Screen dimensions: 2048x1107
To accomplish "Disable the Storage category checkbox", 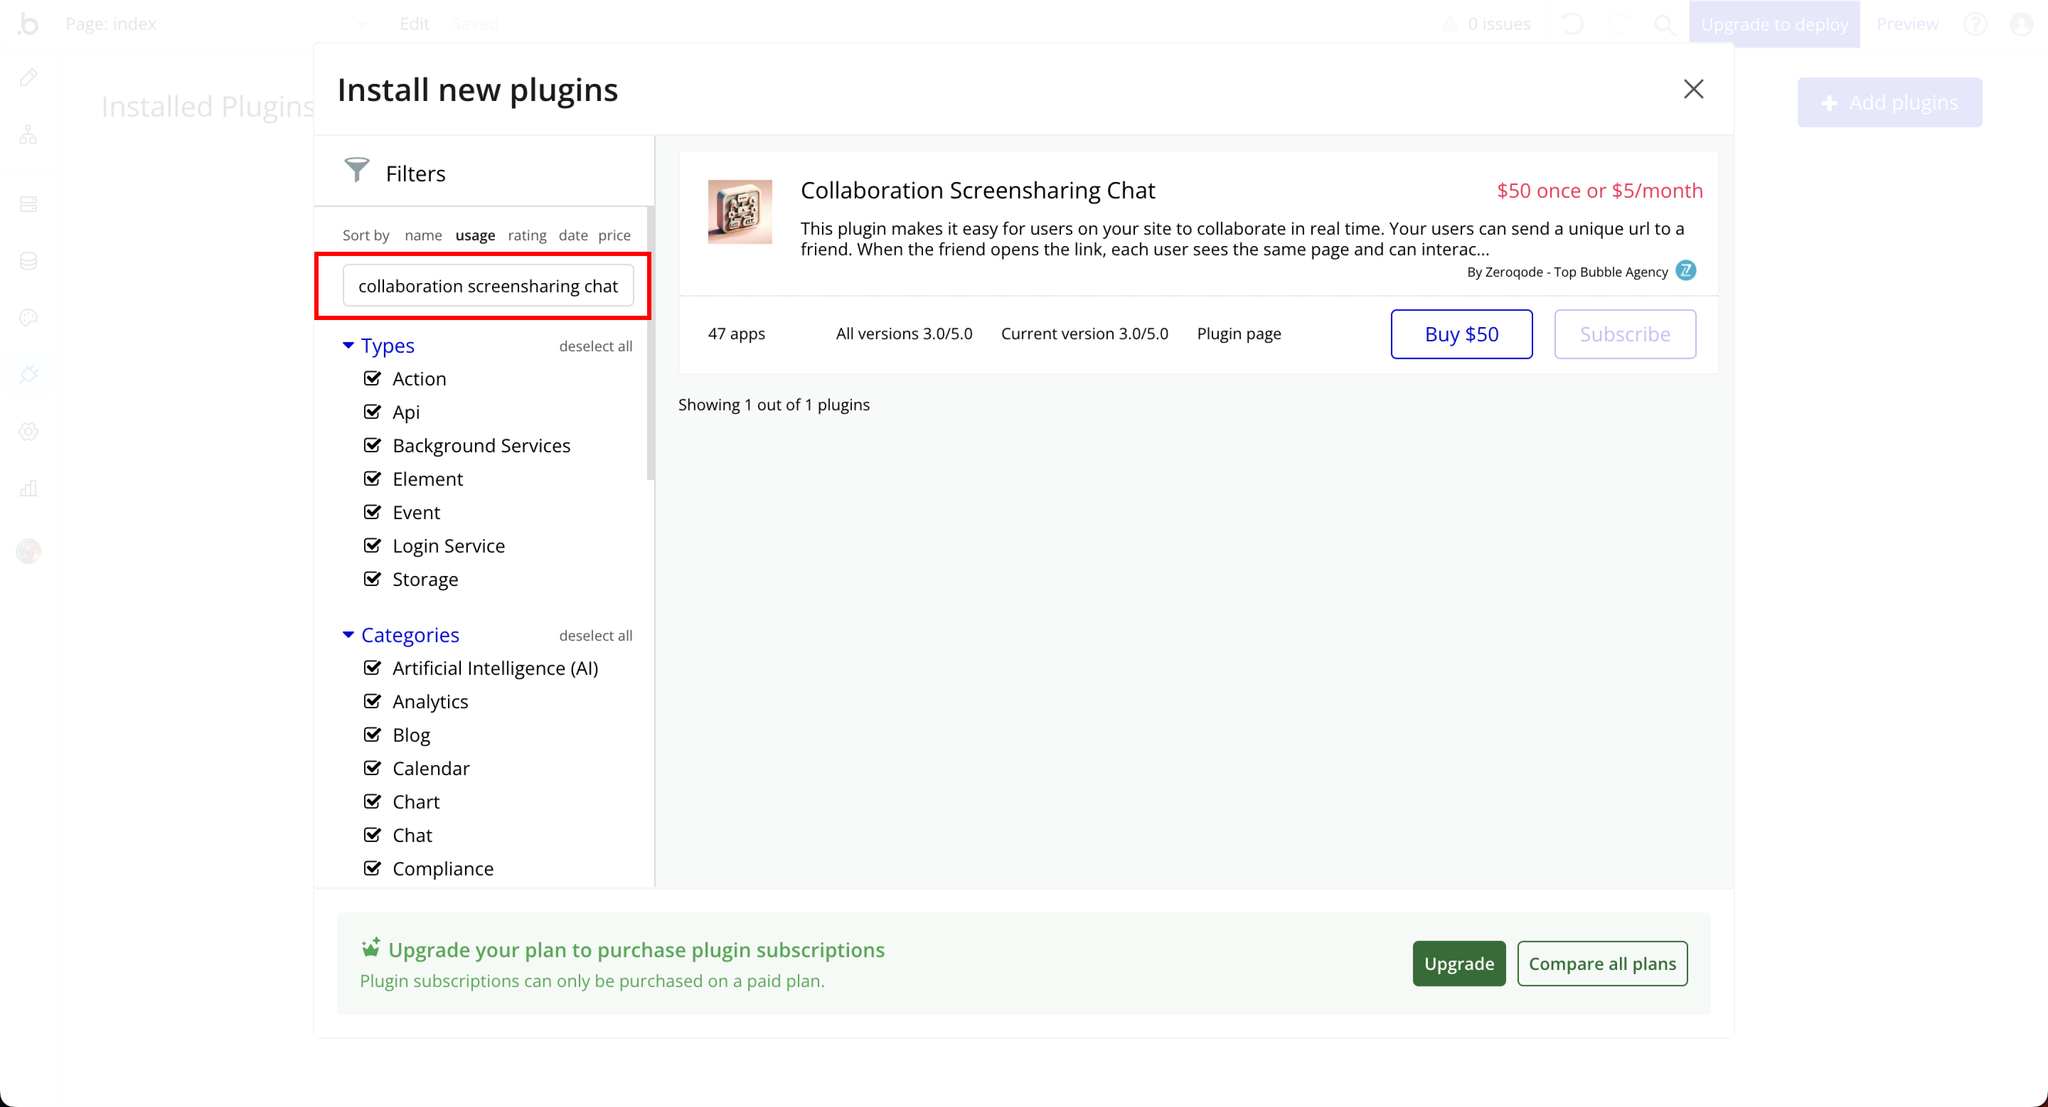I will [x=373, y=578].
